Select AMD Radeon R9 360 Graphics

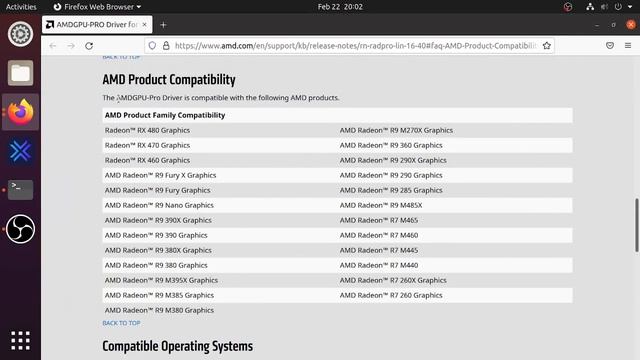pos(391,145)
